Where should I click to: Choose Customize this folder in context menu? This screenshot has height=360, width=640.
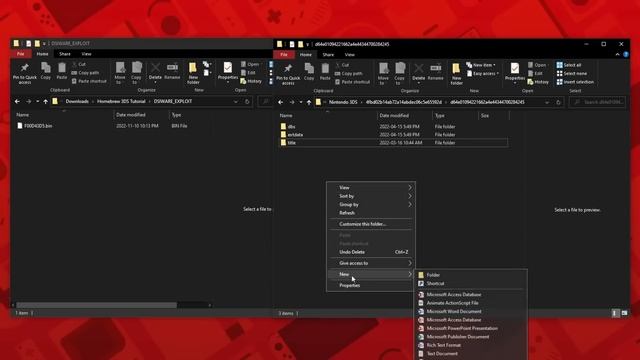(x=372, y=224)
